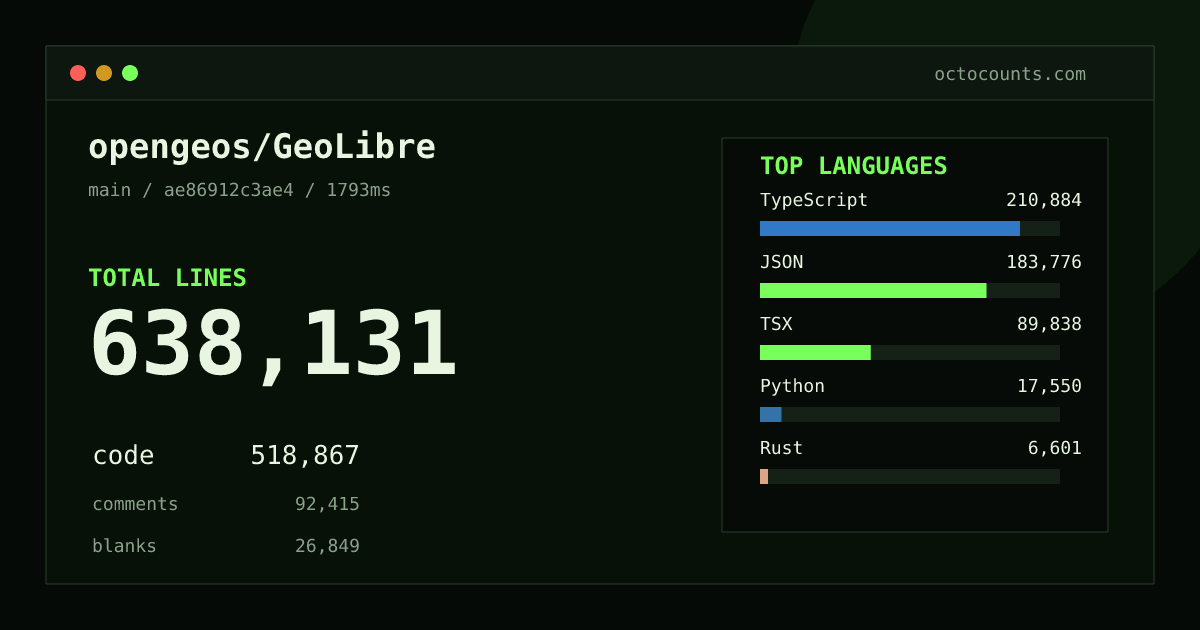Select the 183,776 JSON count
1200x630 pixels.
pos(1044,262)
